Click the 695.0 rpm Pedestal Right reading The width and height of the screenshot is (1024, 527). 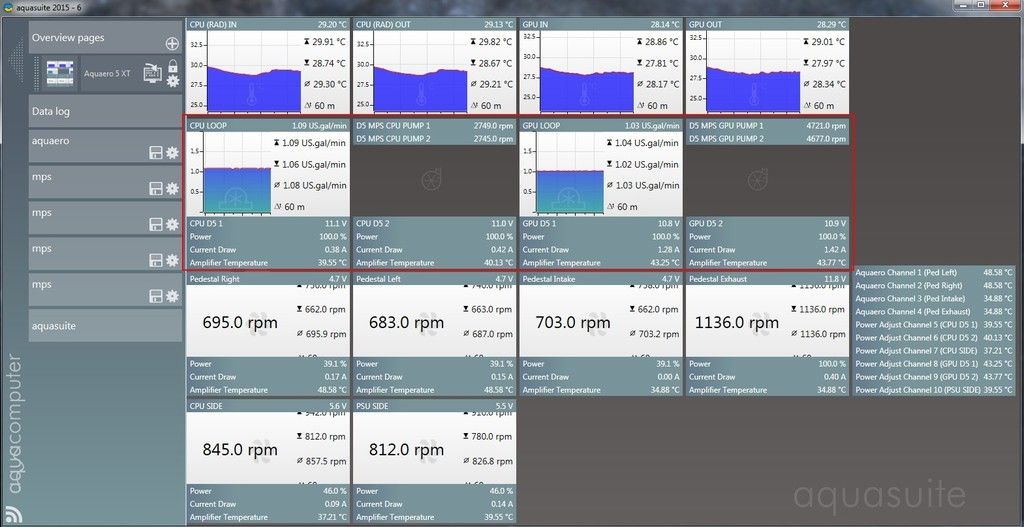(x=240, y=322)
